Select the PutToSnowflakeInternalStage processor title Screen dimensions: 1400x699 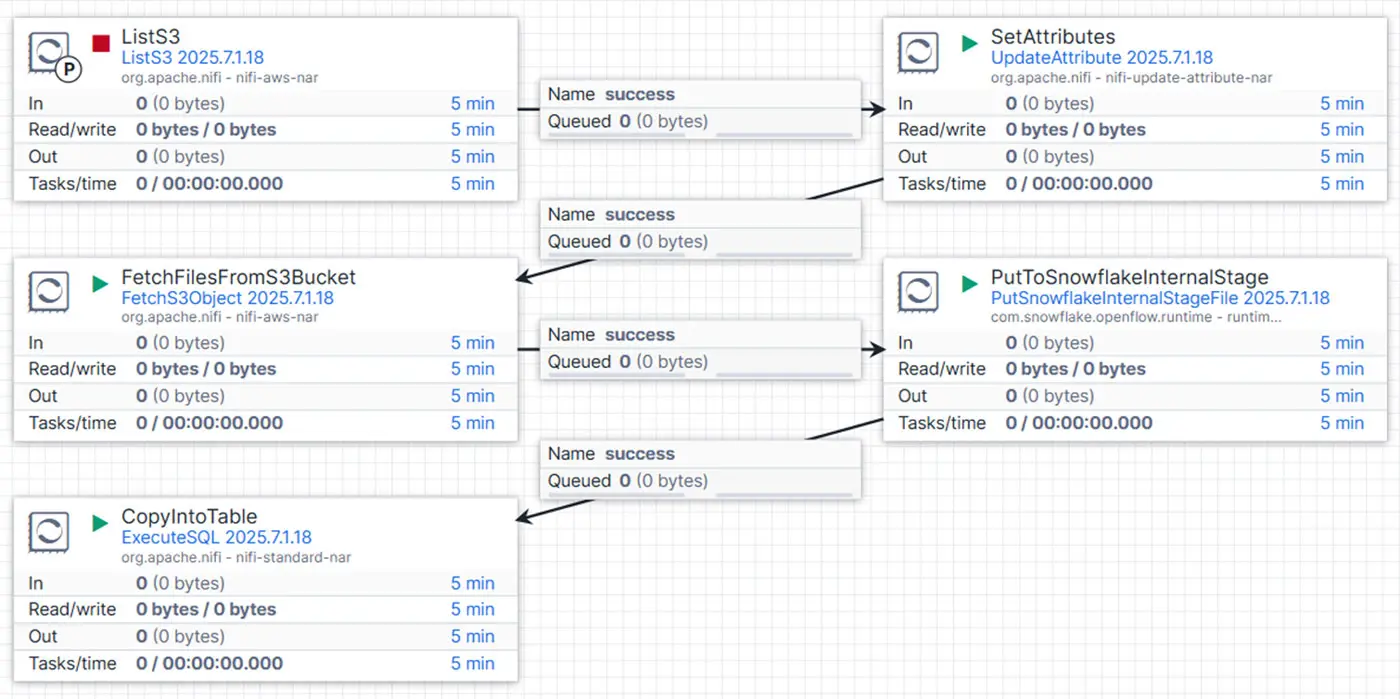click(1130, 277)
